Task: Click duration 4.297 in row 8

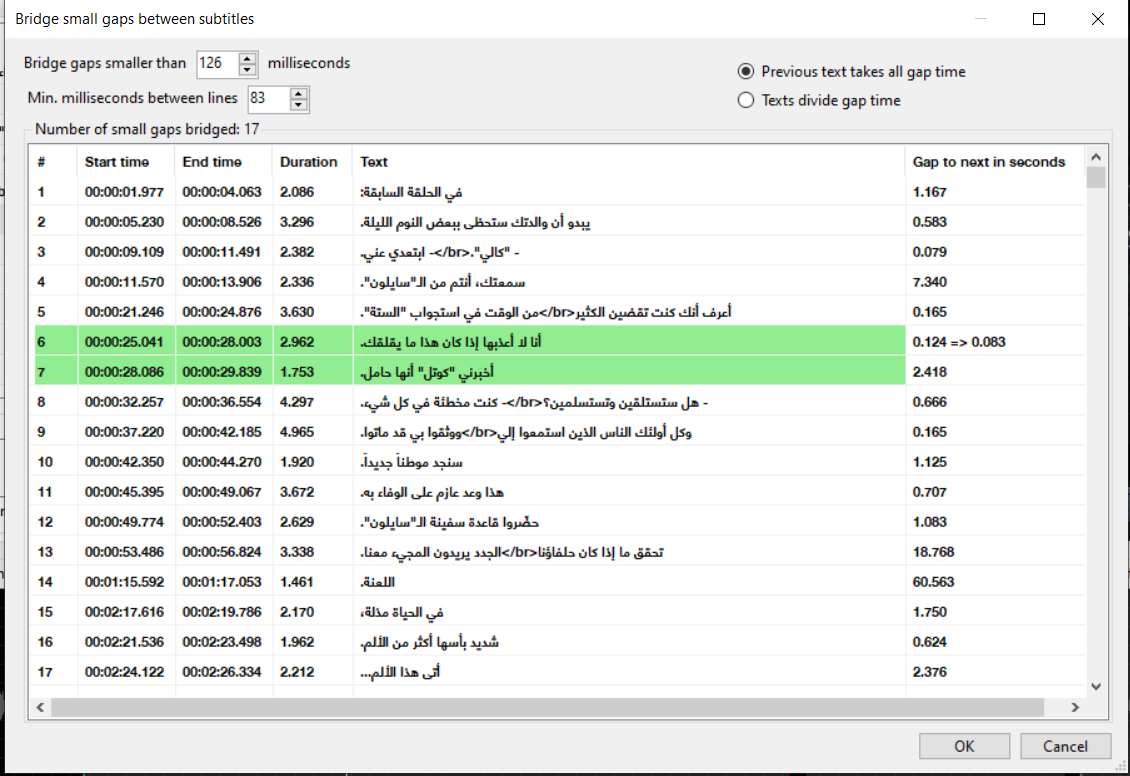Action: [297, 402]
